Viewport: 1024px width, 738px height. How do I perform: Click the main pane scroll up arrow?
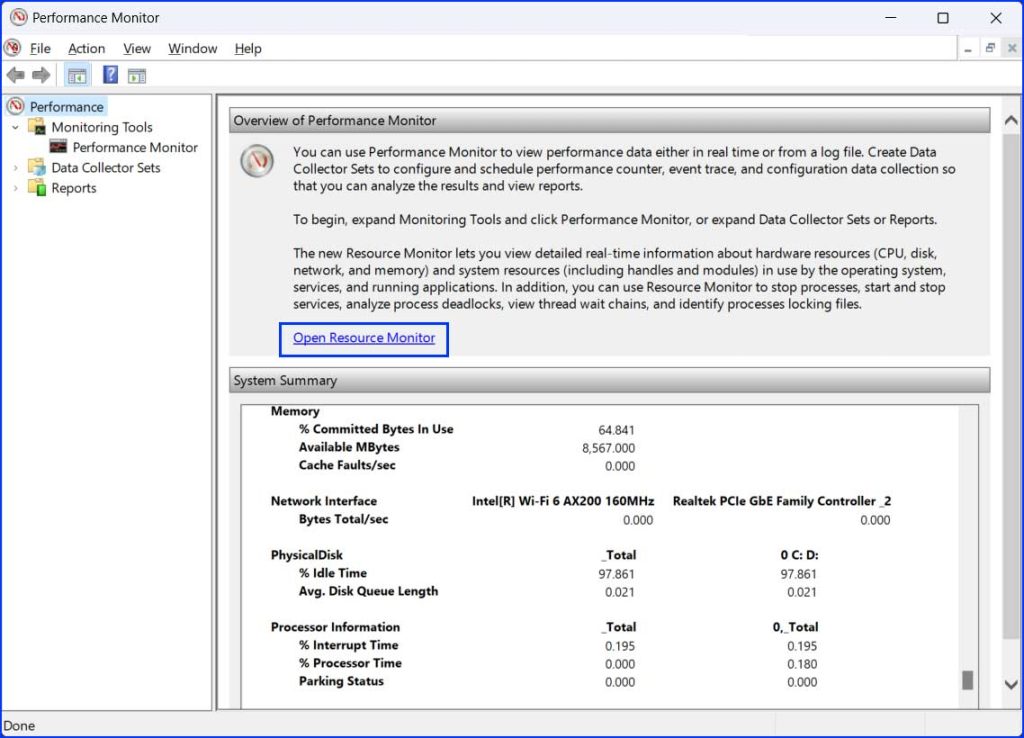tap(1011, 120)
